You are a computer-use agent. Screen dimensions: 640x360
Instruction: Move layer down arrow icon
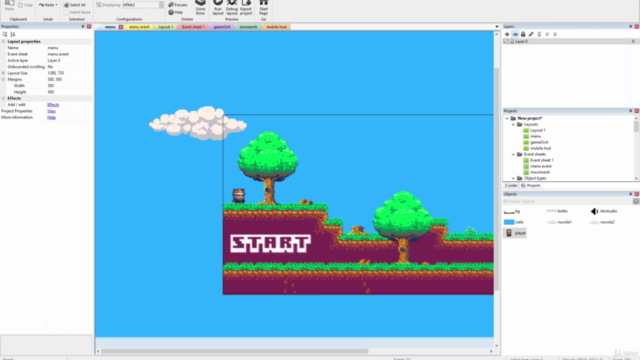click(x=555, y=35)
